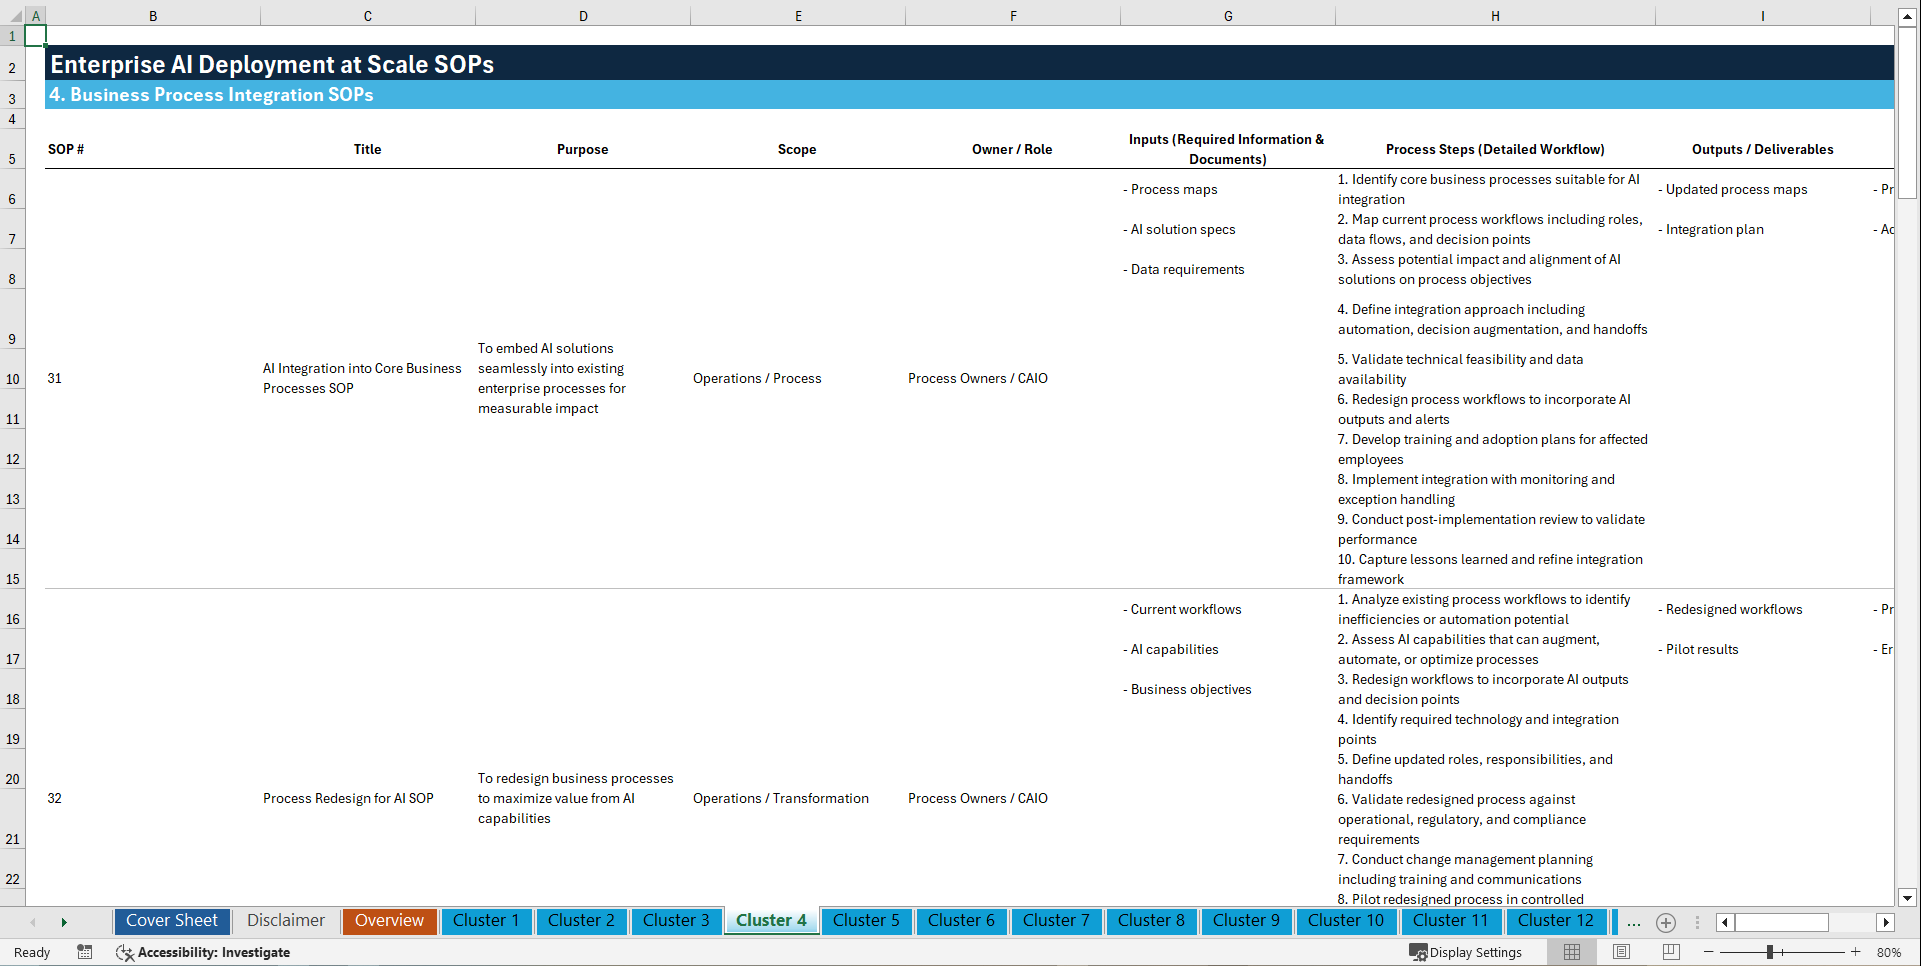
Task: Select the Normal view icon
Action: click(x=1571, y=952)
